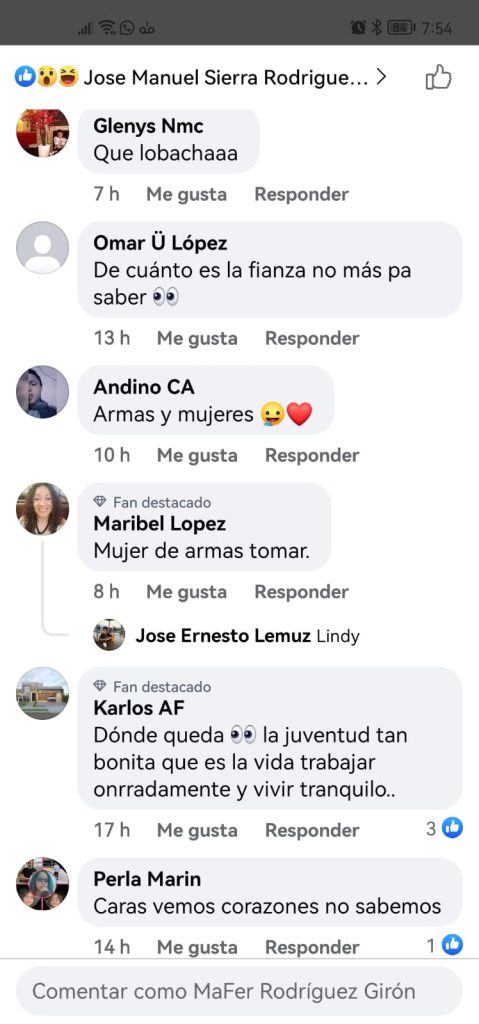Image resolution: width=479 pixels, height=1024 pixels.
Task: Like Glenys Nmc's comment with Me gusta
Action: (186, 194)
